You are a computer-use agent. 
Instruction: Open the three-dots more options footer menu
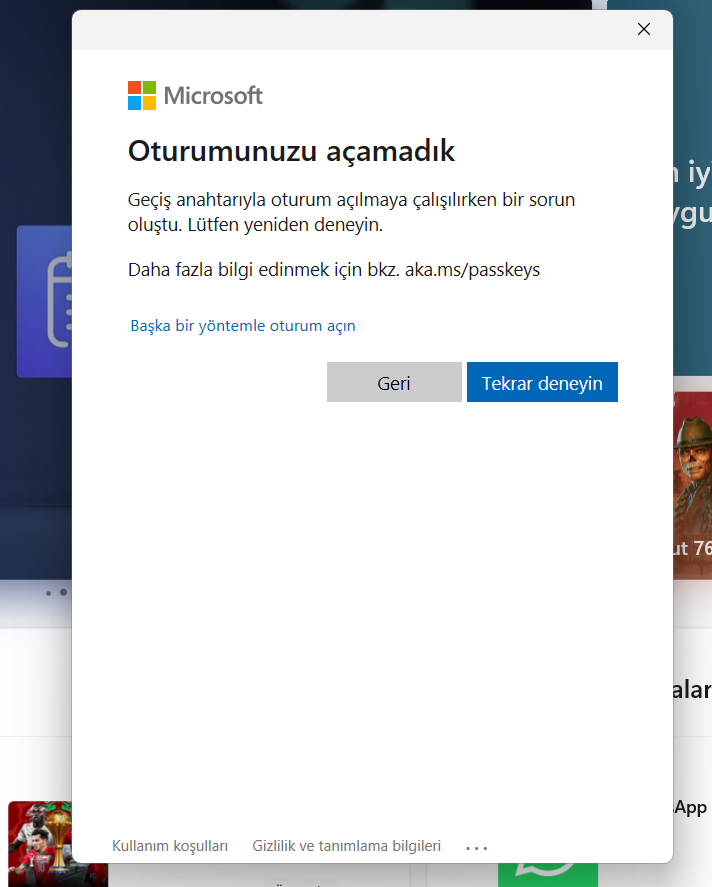coord(476,847)
